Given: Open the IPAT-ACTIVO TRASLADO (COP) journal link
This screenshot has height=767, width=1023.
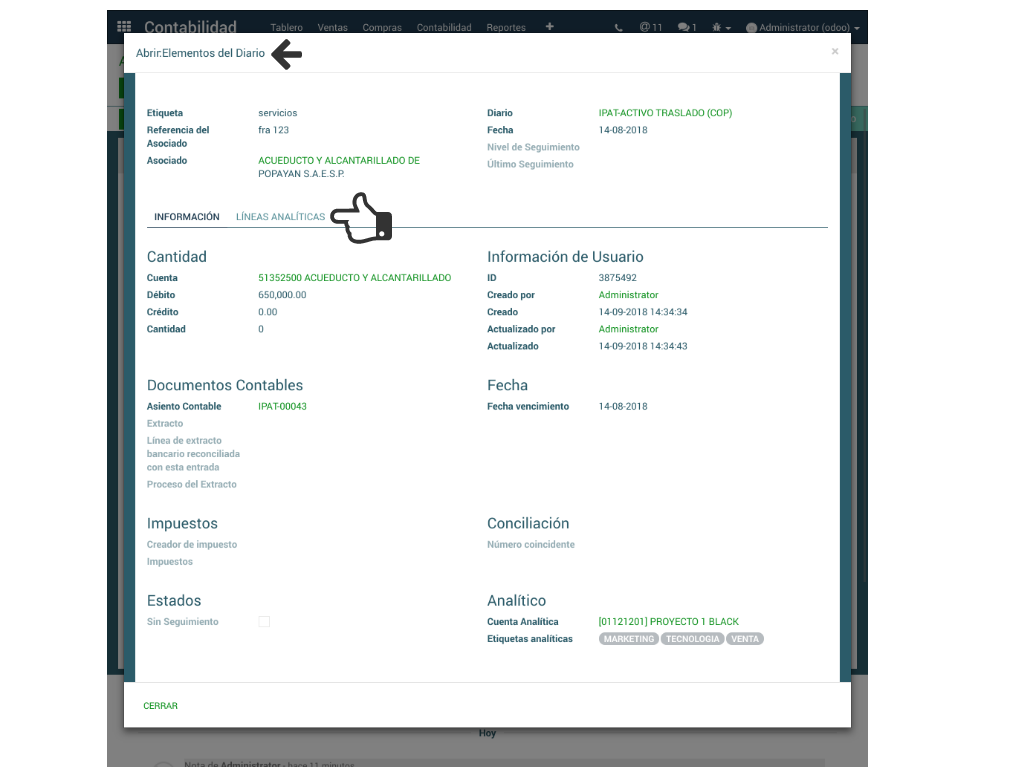Looking at the screenshot, I should coord(665,113).
